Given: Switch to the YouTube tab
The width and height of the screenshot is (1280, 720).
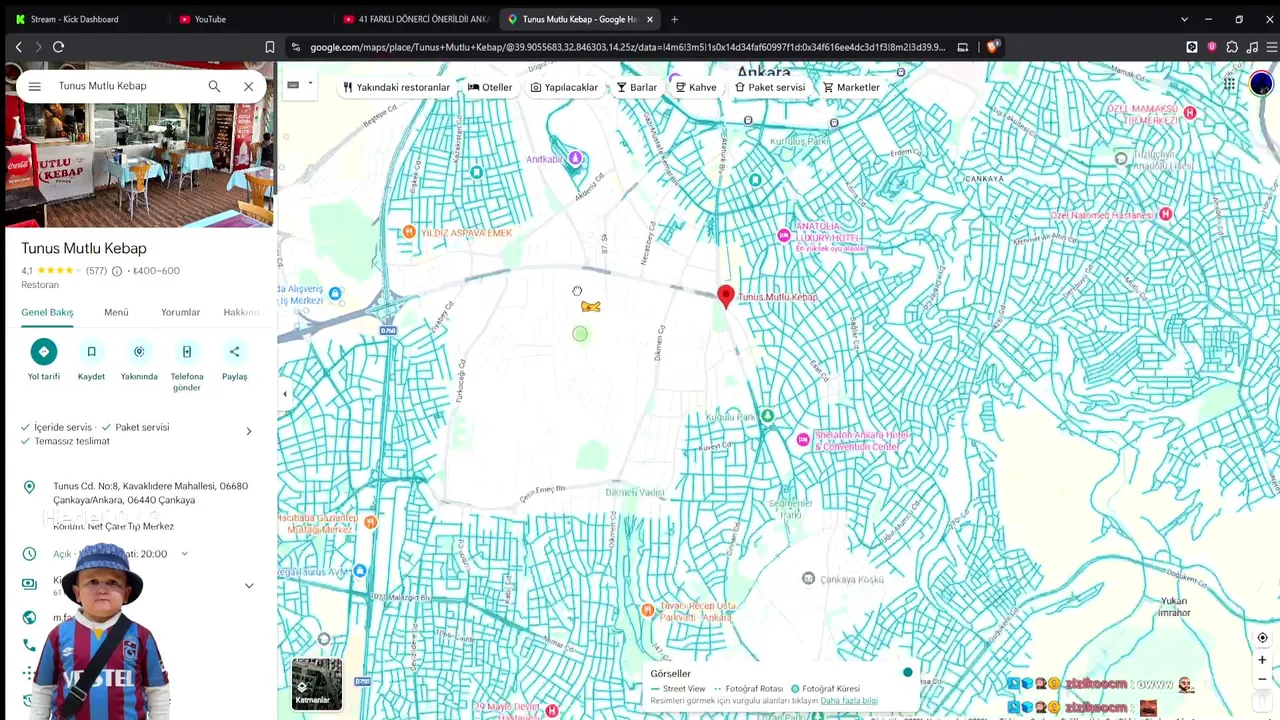Looking at the screenshot, I should click(250, 19).
